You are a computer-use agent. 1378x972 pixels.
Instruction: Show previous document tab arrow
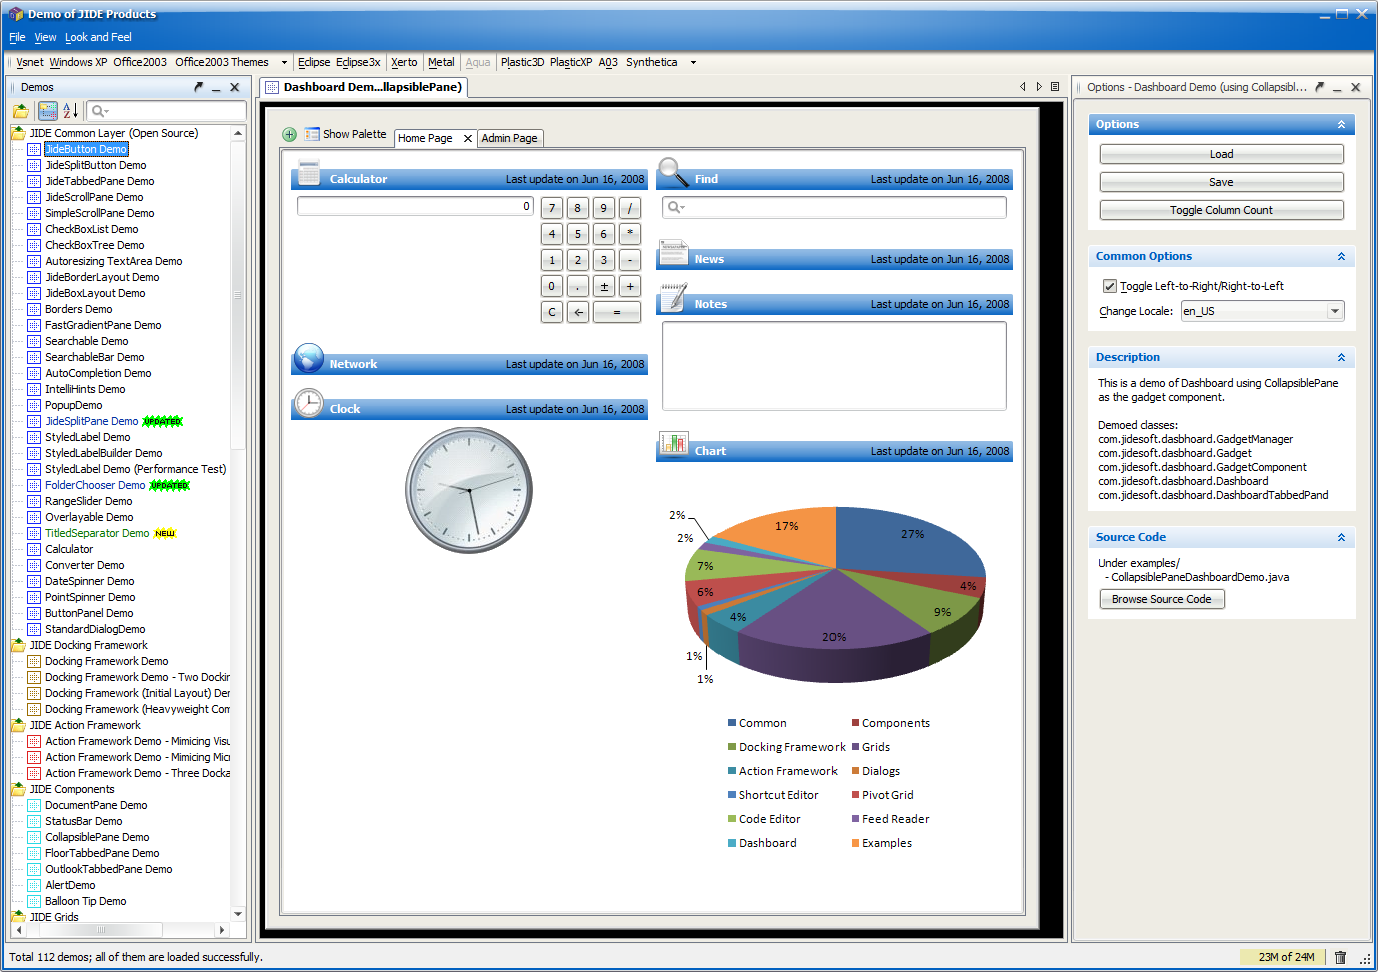pos(1022,87)
